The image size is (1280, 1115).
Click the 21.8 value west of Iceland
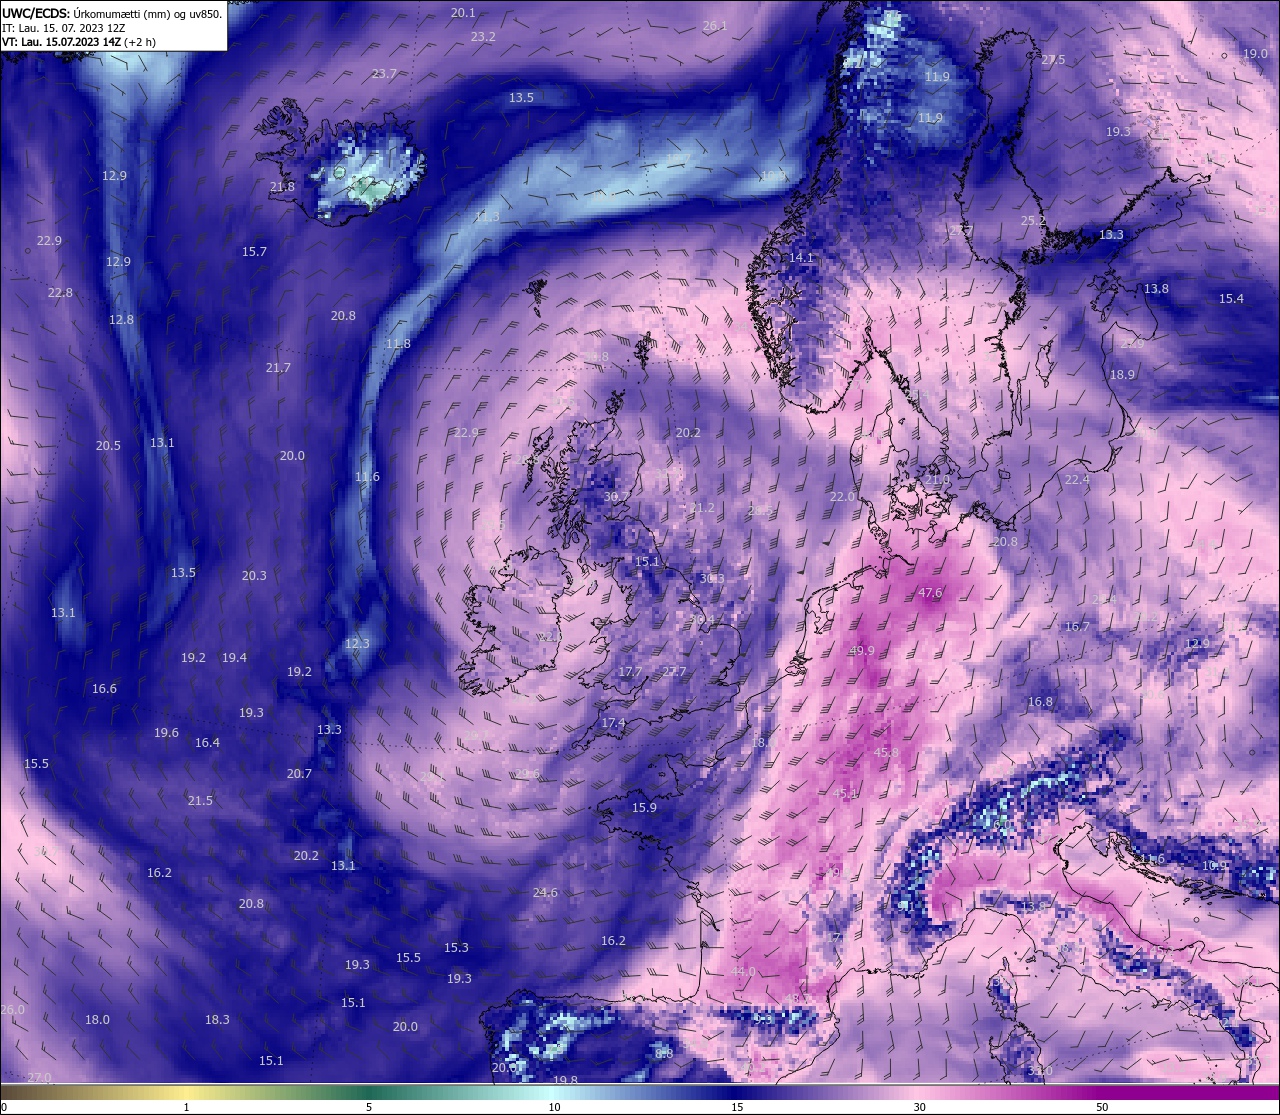282,186
